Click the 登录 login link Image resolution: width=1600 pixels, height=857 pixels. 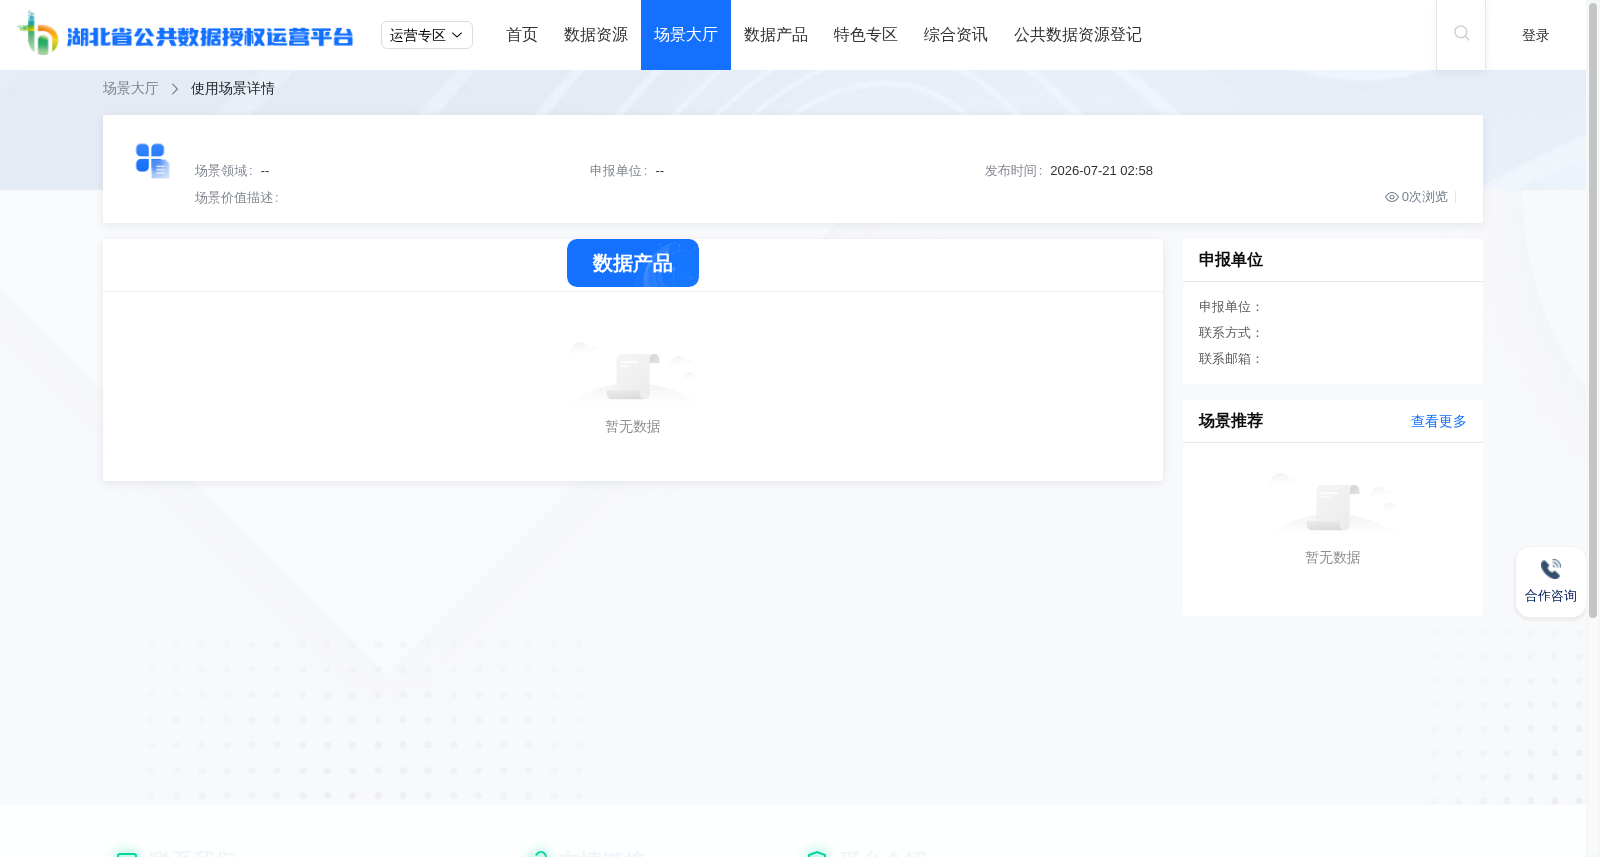click(1536, 35)
